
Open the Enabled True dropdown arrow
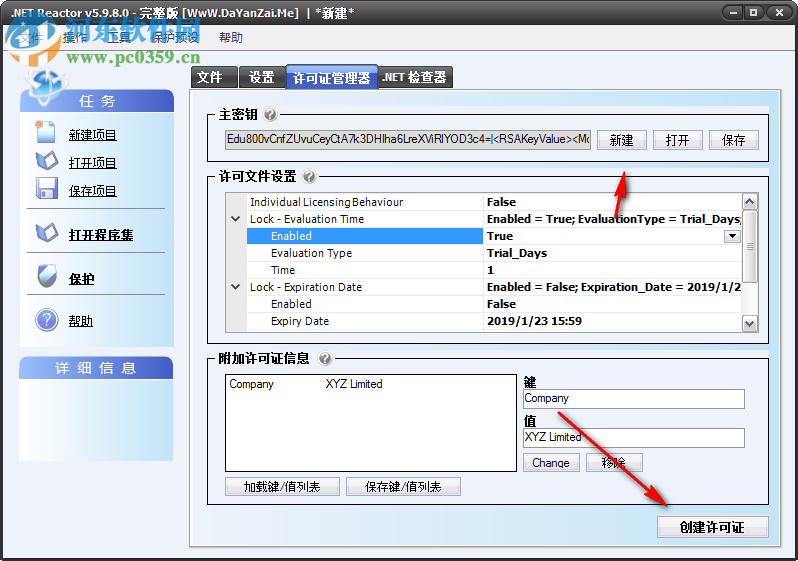tap(732, 236)
